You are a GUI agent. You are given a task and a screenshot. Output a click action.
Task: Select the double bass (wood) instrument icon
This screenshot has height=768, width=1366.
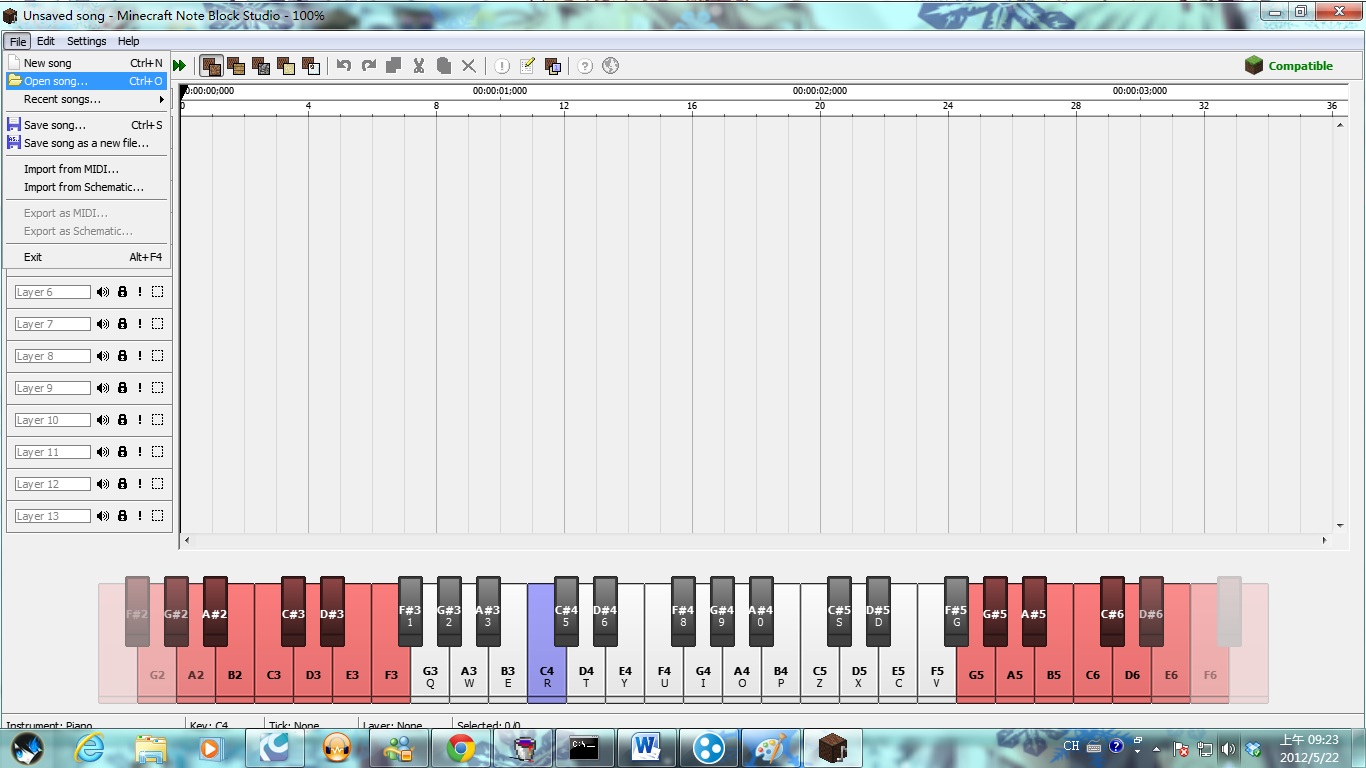(236, 66)
